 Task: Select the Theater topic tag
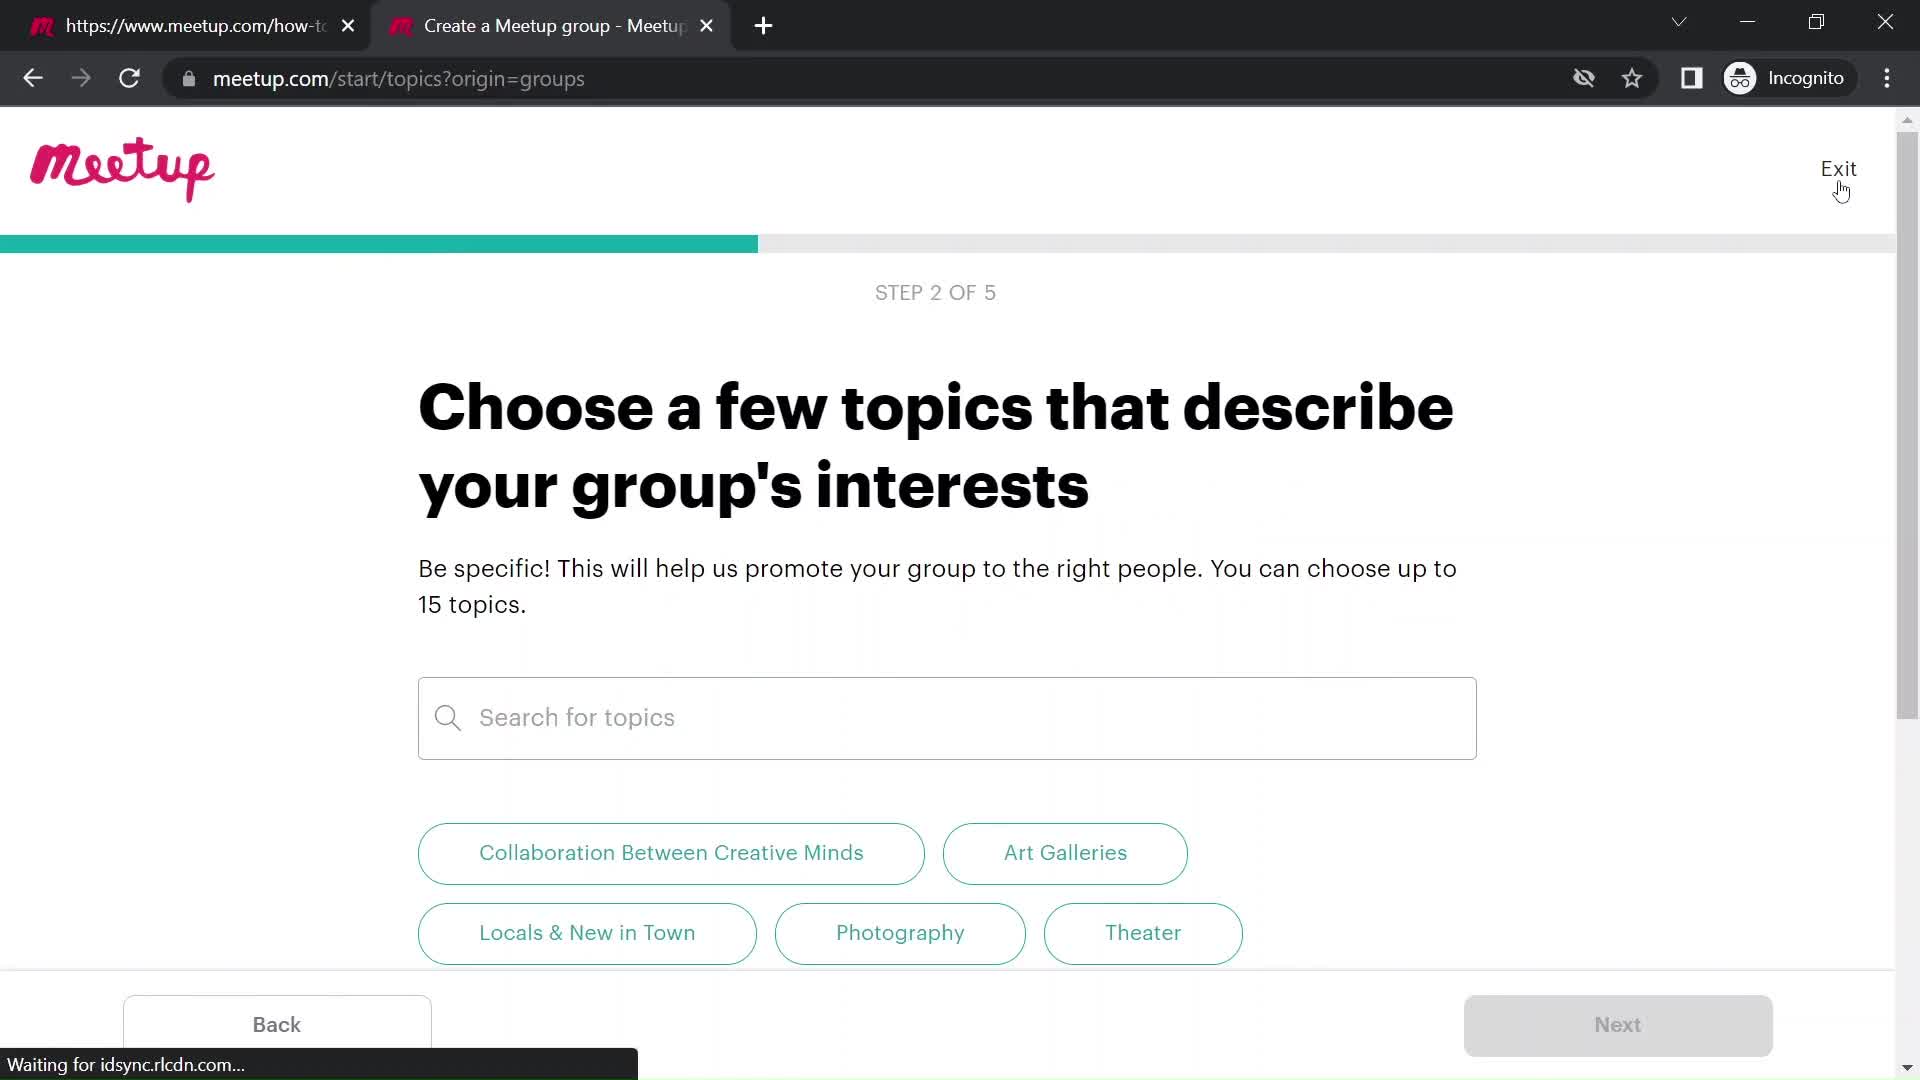pos(1143,932)
